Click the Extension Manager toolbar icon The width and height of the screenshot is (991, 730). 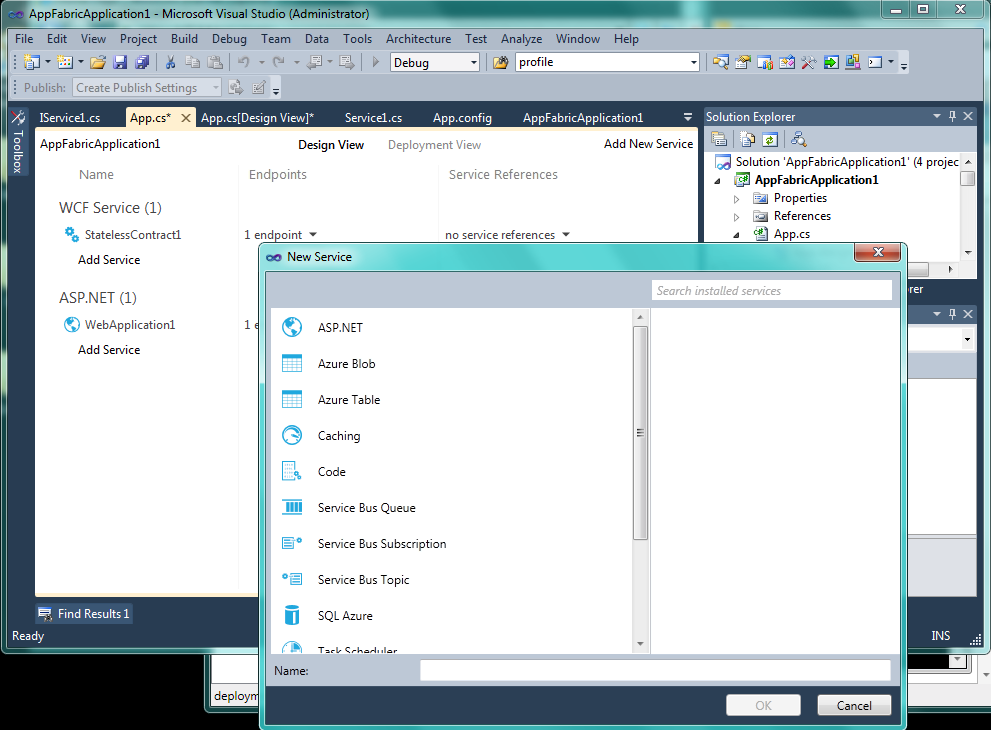tap(853, 62)
